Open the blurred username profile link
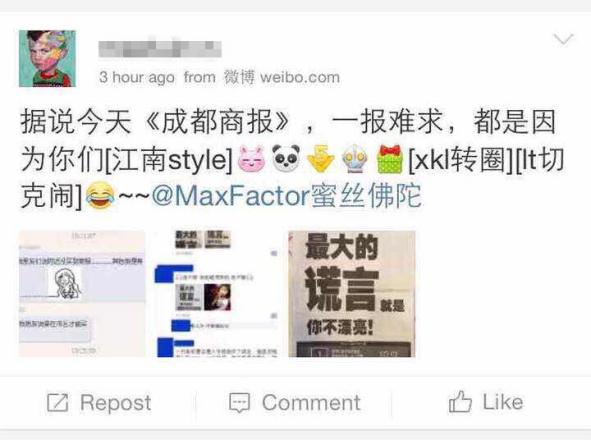 pyautogui.click(x=160, y=49)
